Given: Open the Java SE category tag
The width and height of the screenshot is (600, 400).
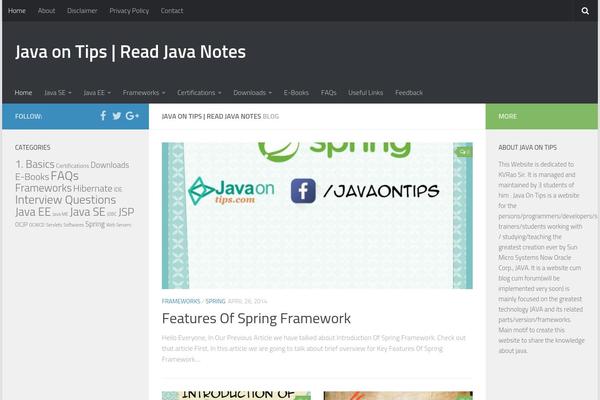Looking at the screenshot, I should point(88,212).
